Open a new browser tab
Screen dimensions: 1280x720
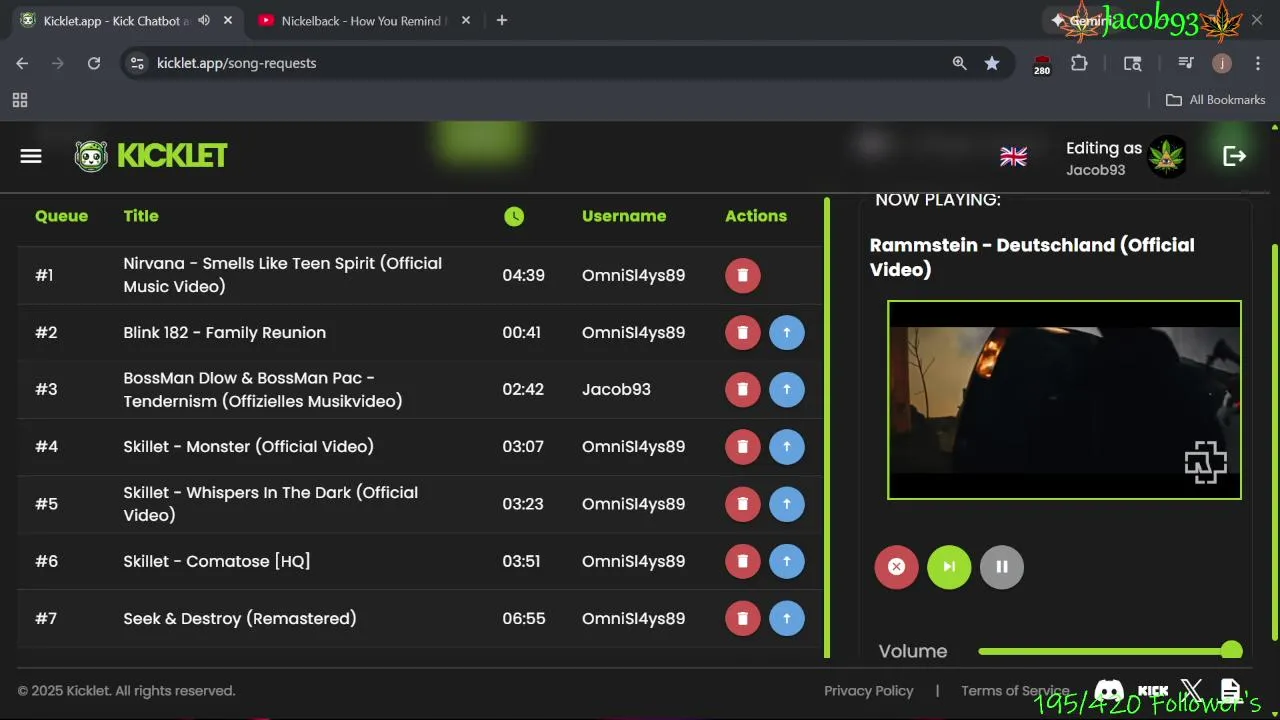pyautogui.click(x=502, y=20)
